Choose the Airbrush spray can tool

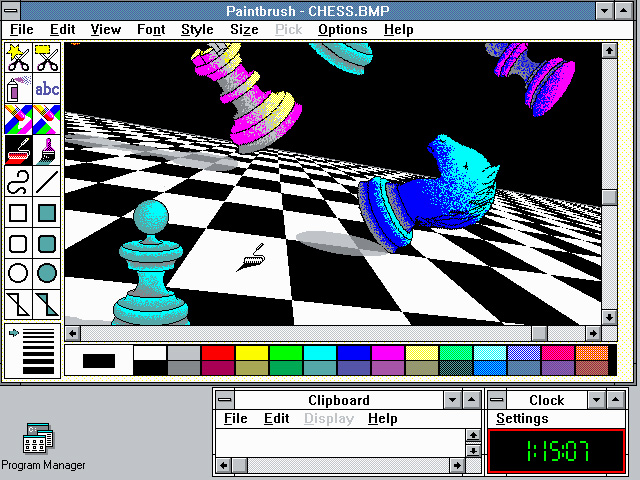18,89
